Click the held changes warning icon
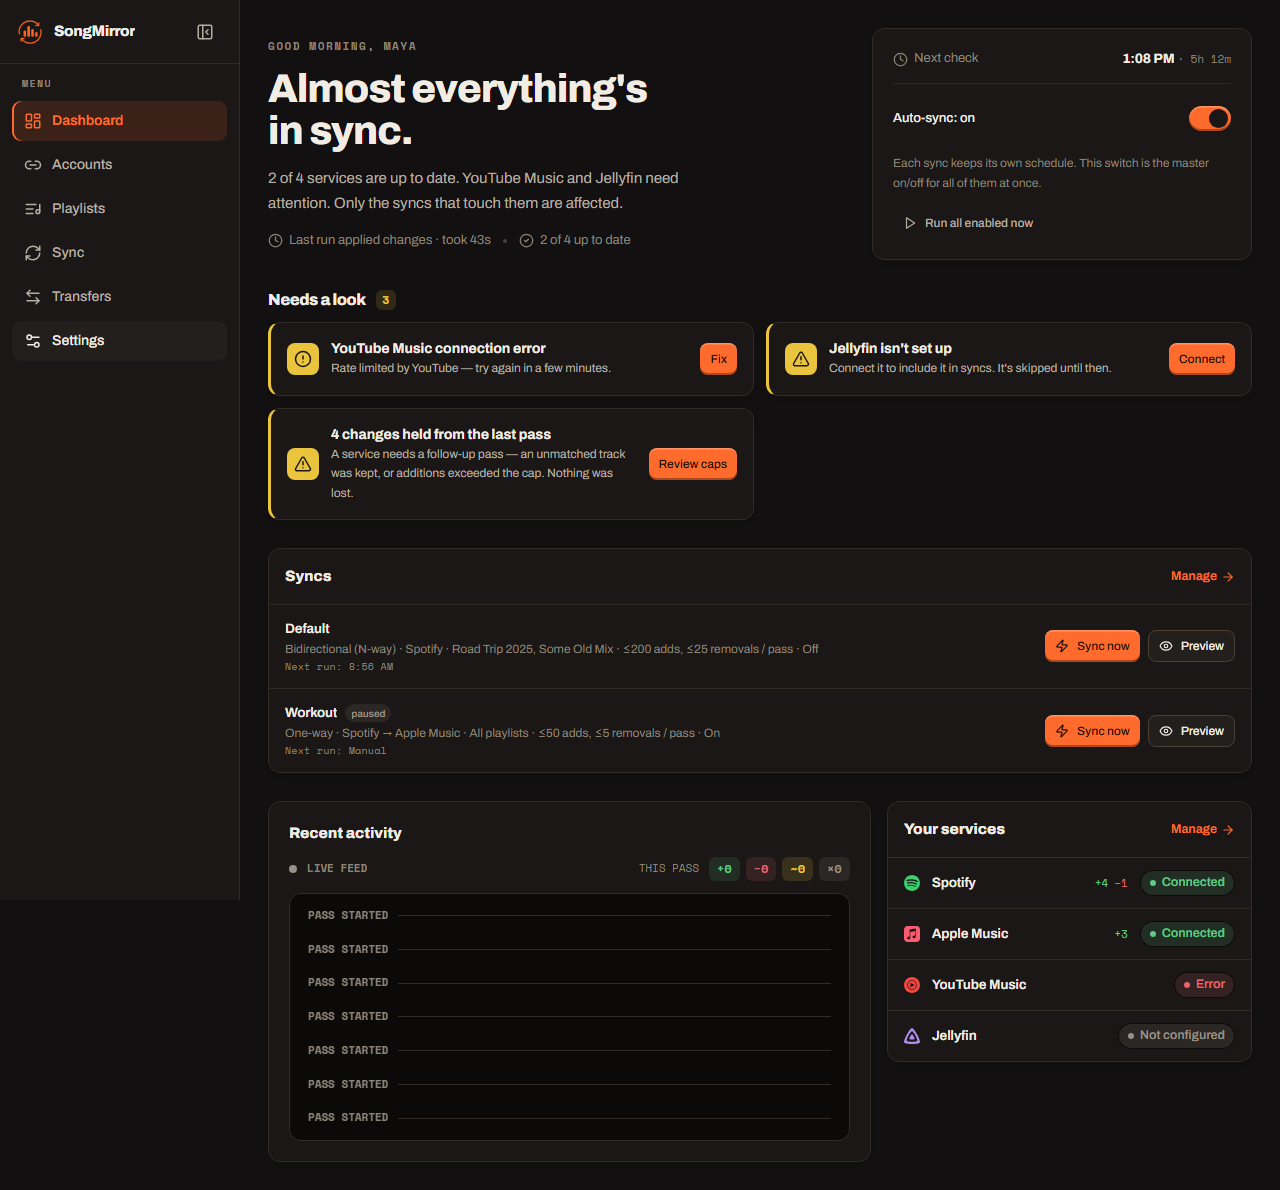 pyautogui.click(x=303, y=464)
